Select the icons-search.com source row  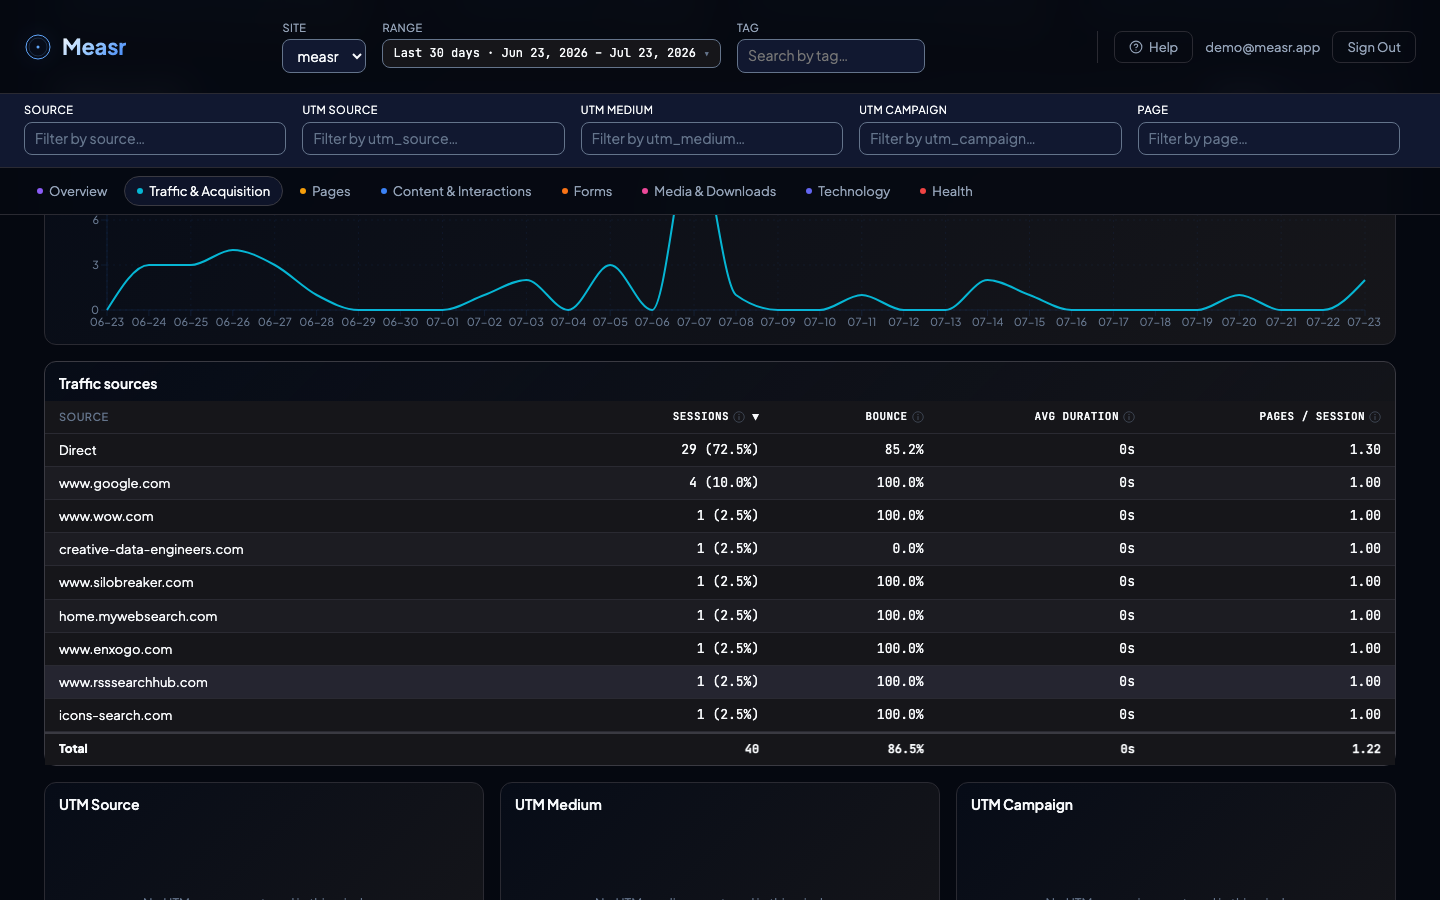click(720, 715)
